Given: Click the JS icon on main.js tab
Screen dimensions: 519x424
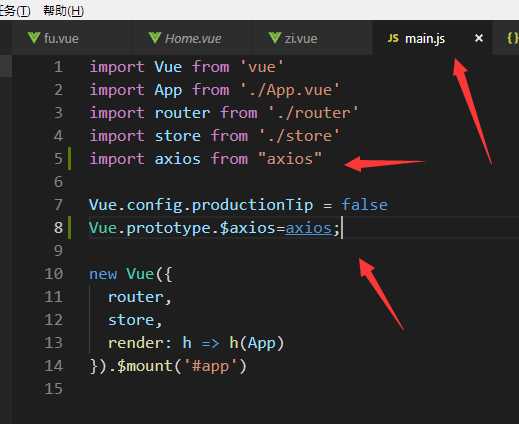Looking at the screenshot, I should click(x=393, y=38).
